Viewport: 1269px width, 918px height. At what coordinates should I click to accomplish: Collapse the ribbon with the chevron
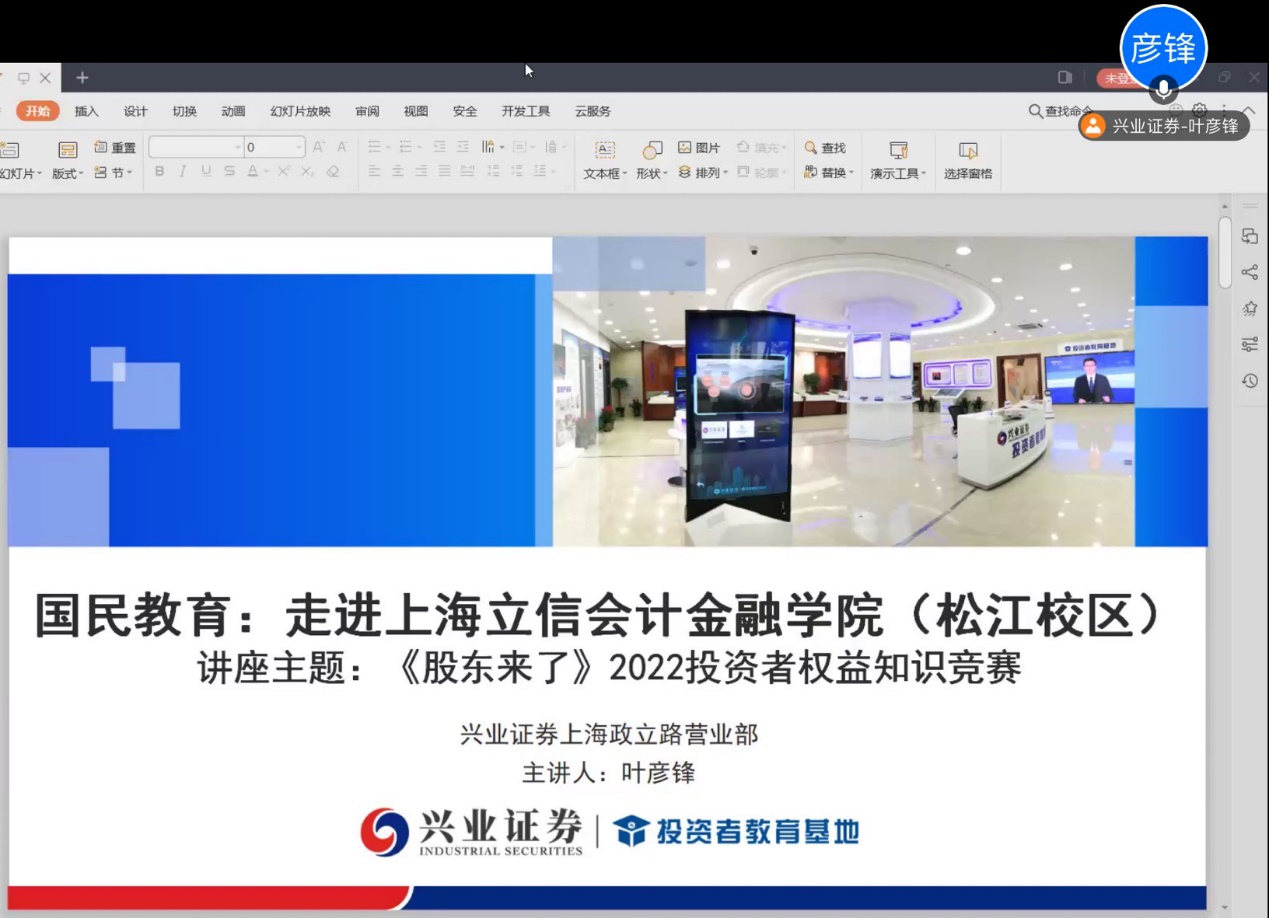pos(1249,111)
